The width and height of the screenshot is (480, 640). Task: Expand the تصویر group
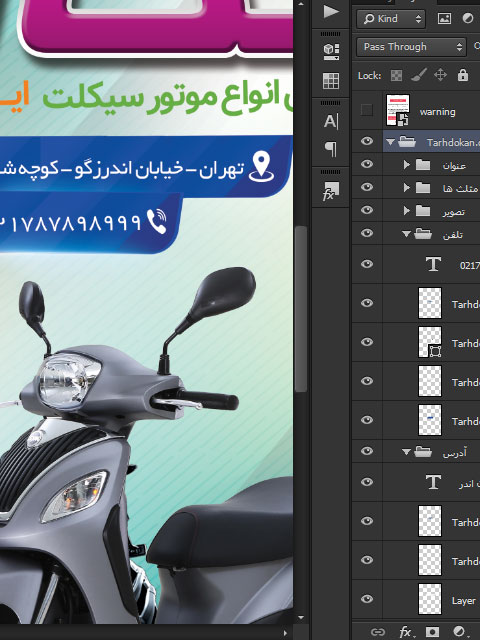(x=407, y=211)
